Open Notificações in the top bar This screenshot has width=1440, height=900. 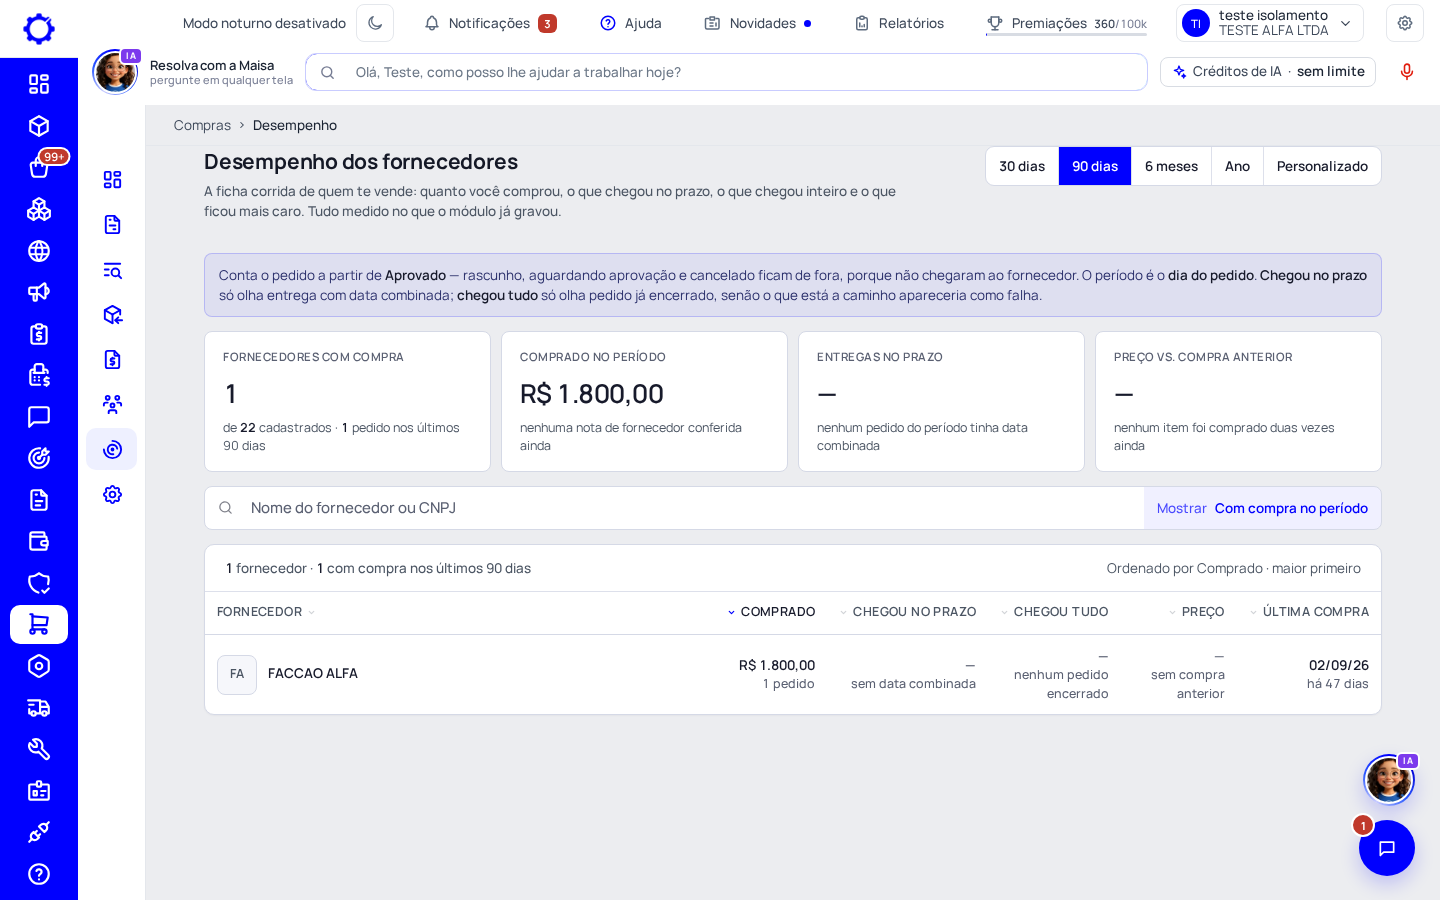[x=490, y=23]
